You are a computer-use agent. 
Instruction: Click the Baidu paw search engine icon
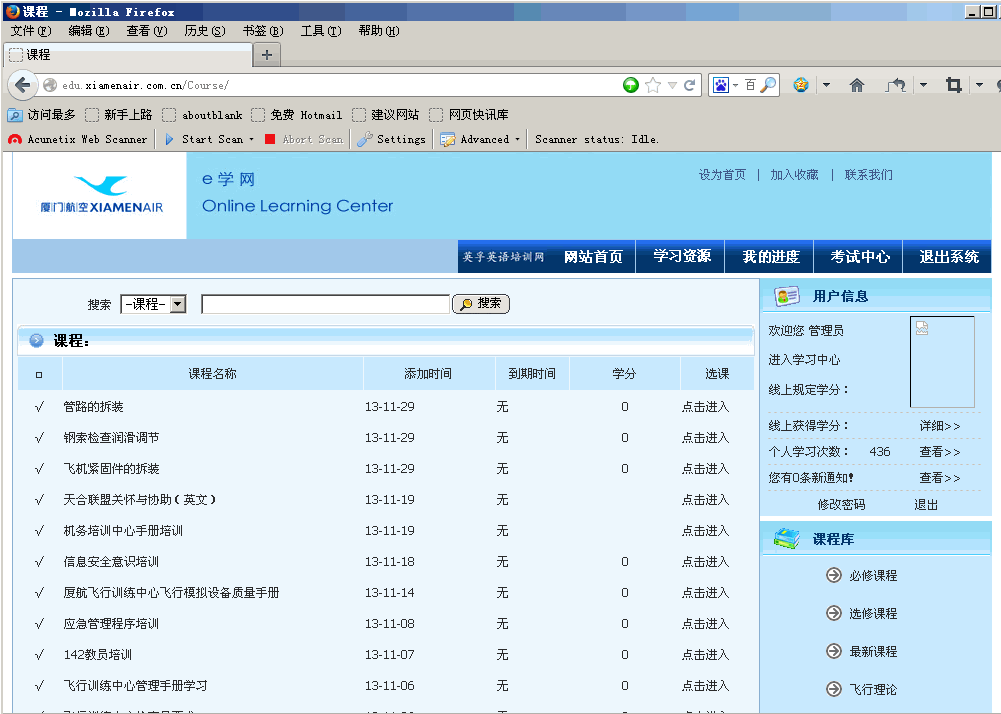721,85
